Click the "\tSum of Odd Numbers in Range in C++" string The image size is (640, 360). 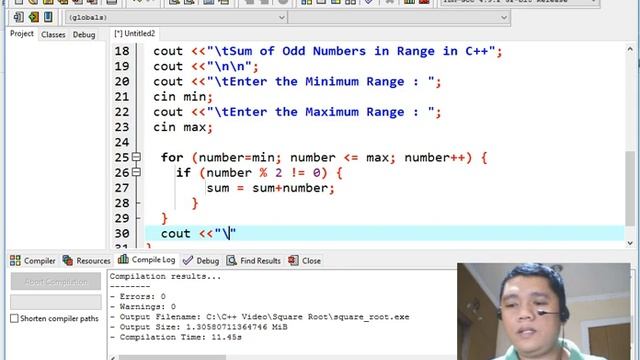(x=351, y=51)
